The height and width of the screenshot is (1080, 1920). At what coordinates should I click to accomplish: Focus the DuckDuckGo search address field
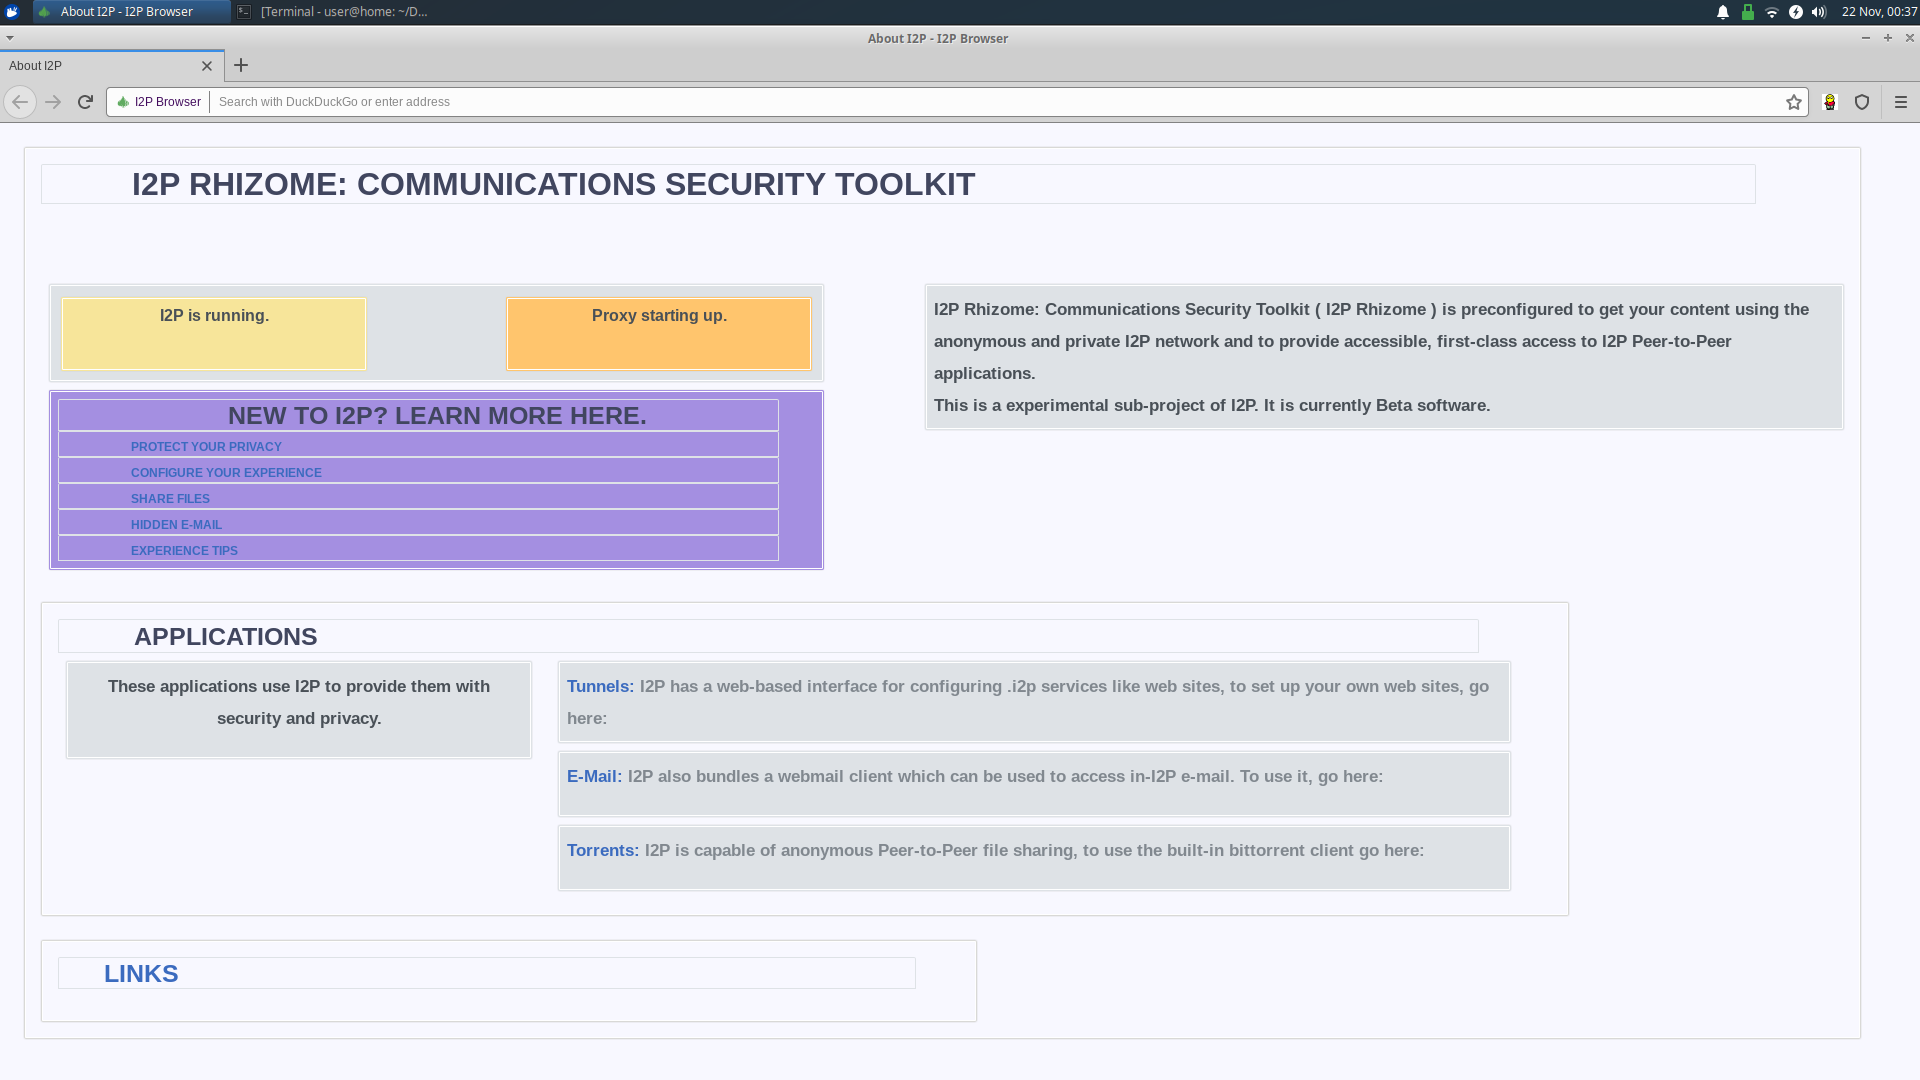(x=995, y=102)
